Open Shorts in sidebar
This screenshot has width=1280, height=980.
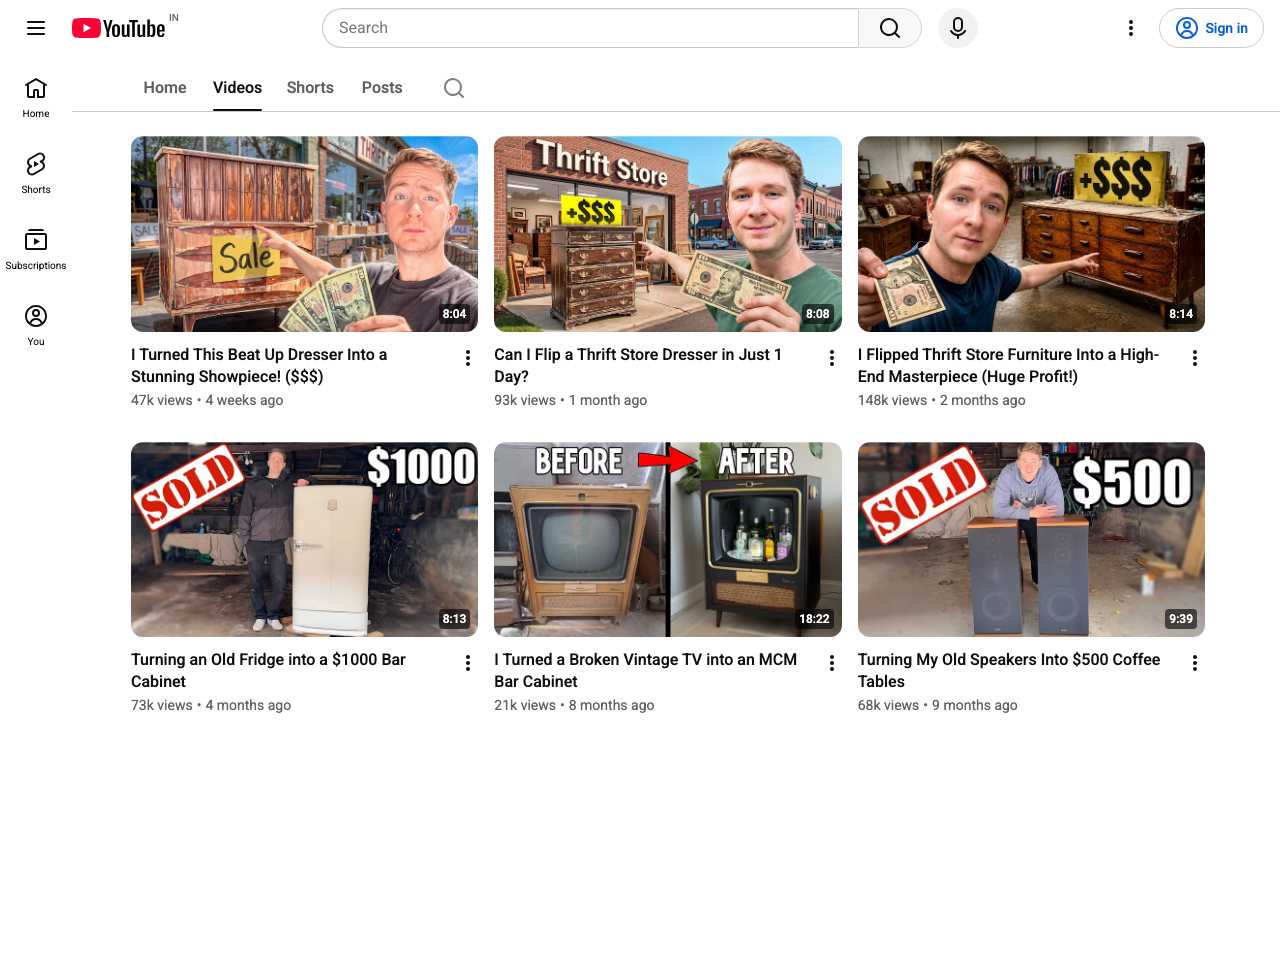[36, 174]
